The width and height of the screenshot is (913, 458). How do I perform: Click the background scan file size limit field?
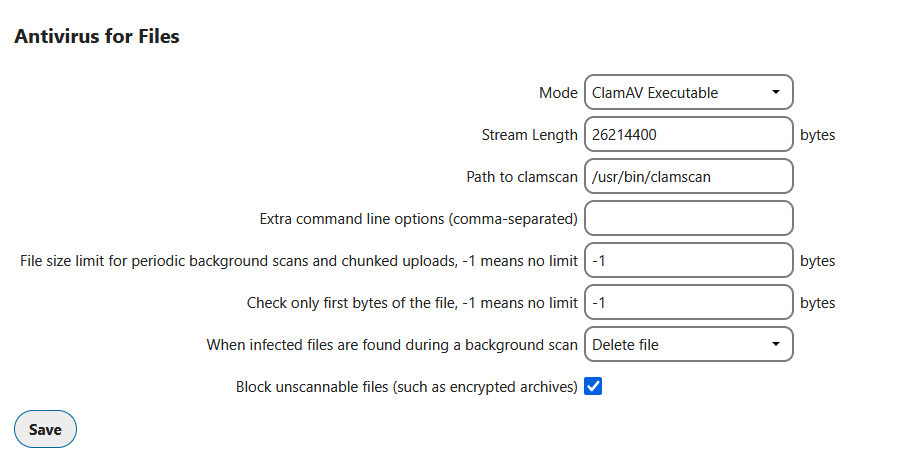[x=688, y=261]
